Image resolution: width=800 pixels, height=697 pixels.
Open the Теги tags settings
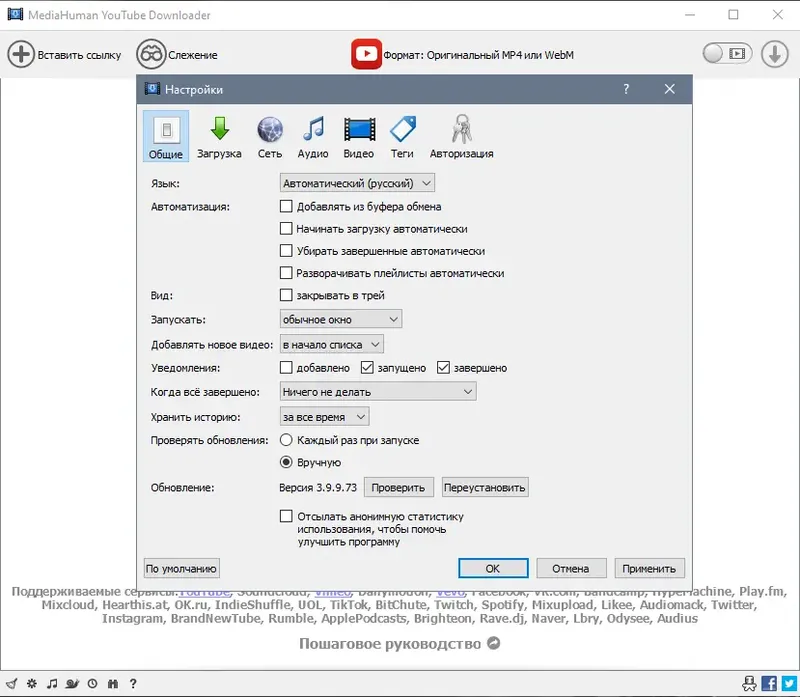coord(403,136)
